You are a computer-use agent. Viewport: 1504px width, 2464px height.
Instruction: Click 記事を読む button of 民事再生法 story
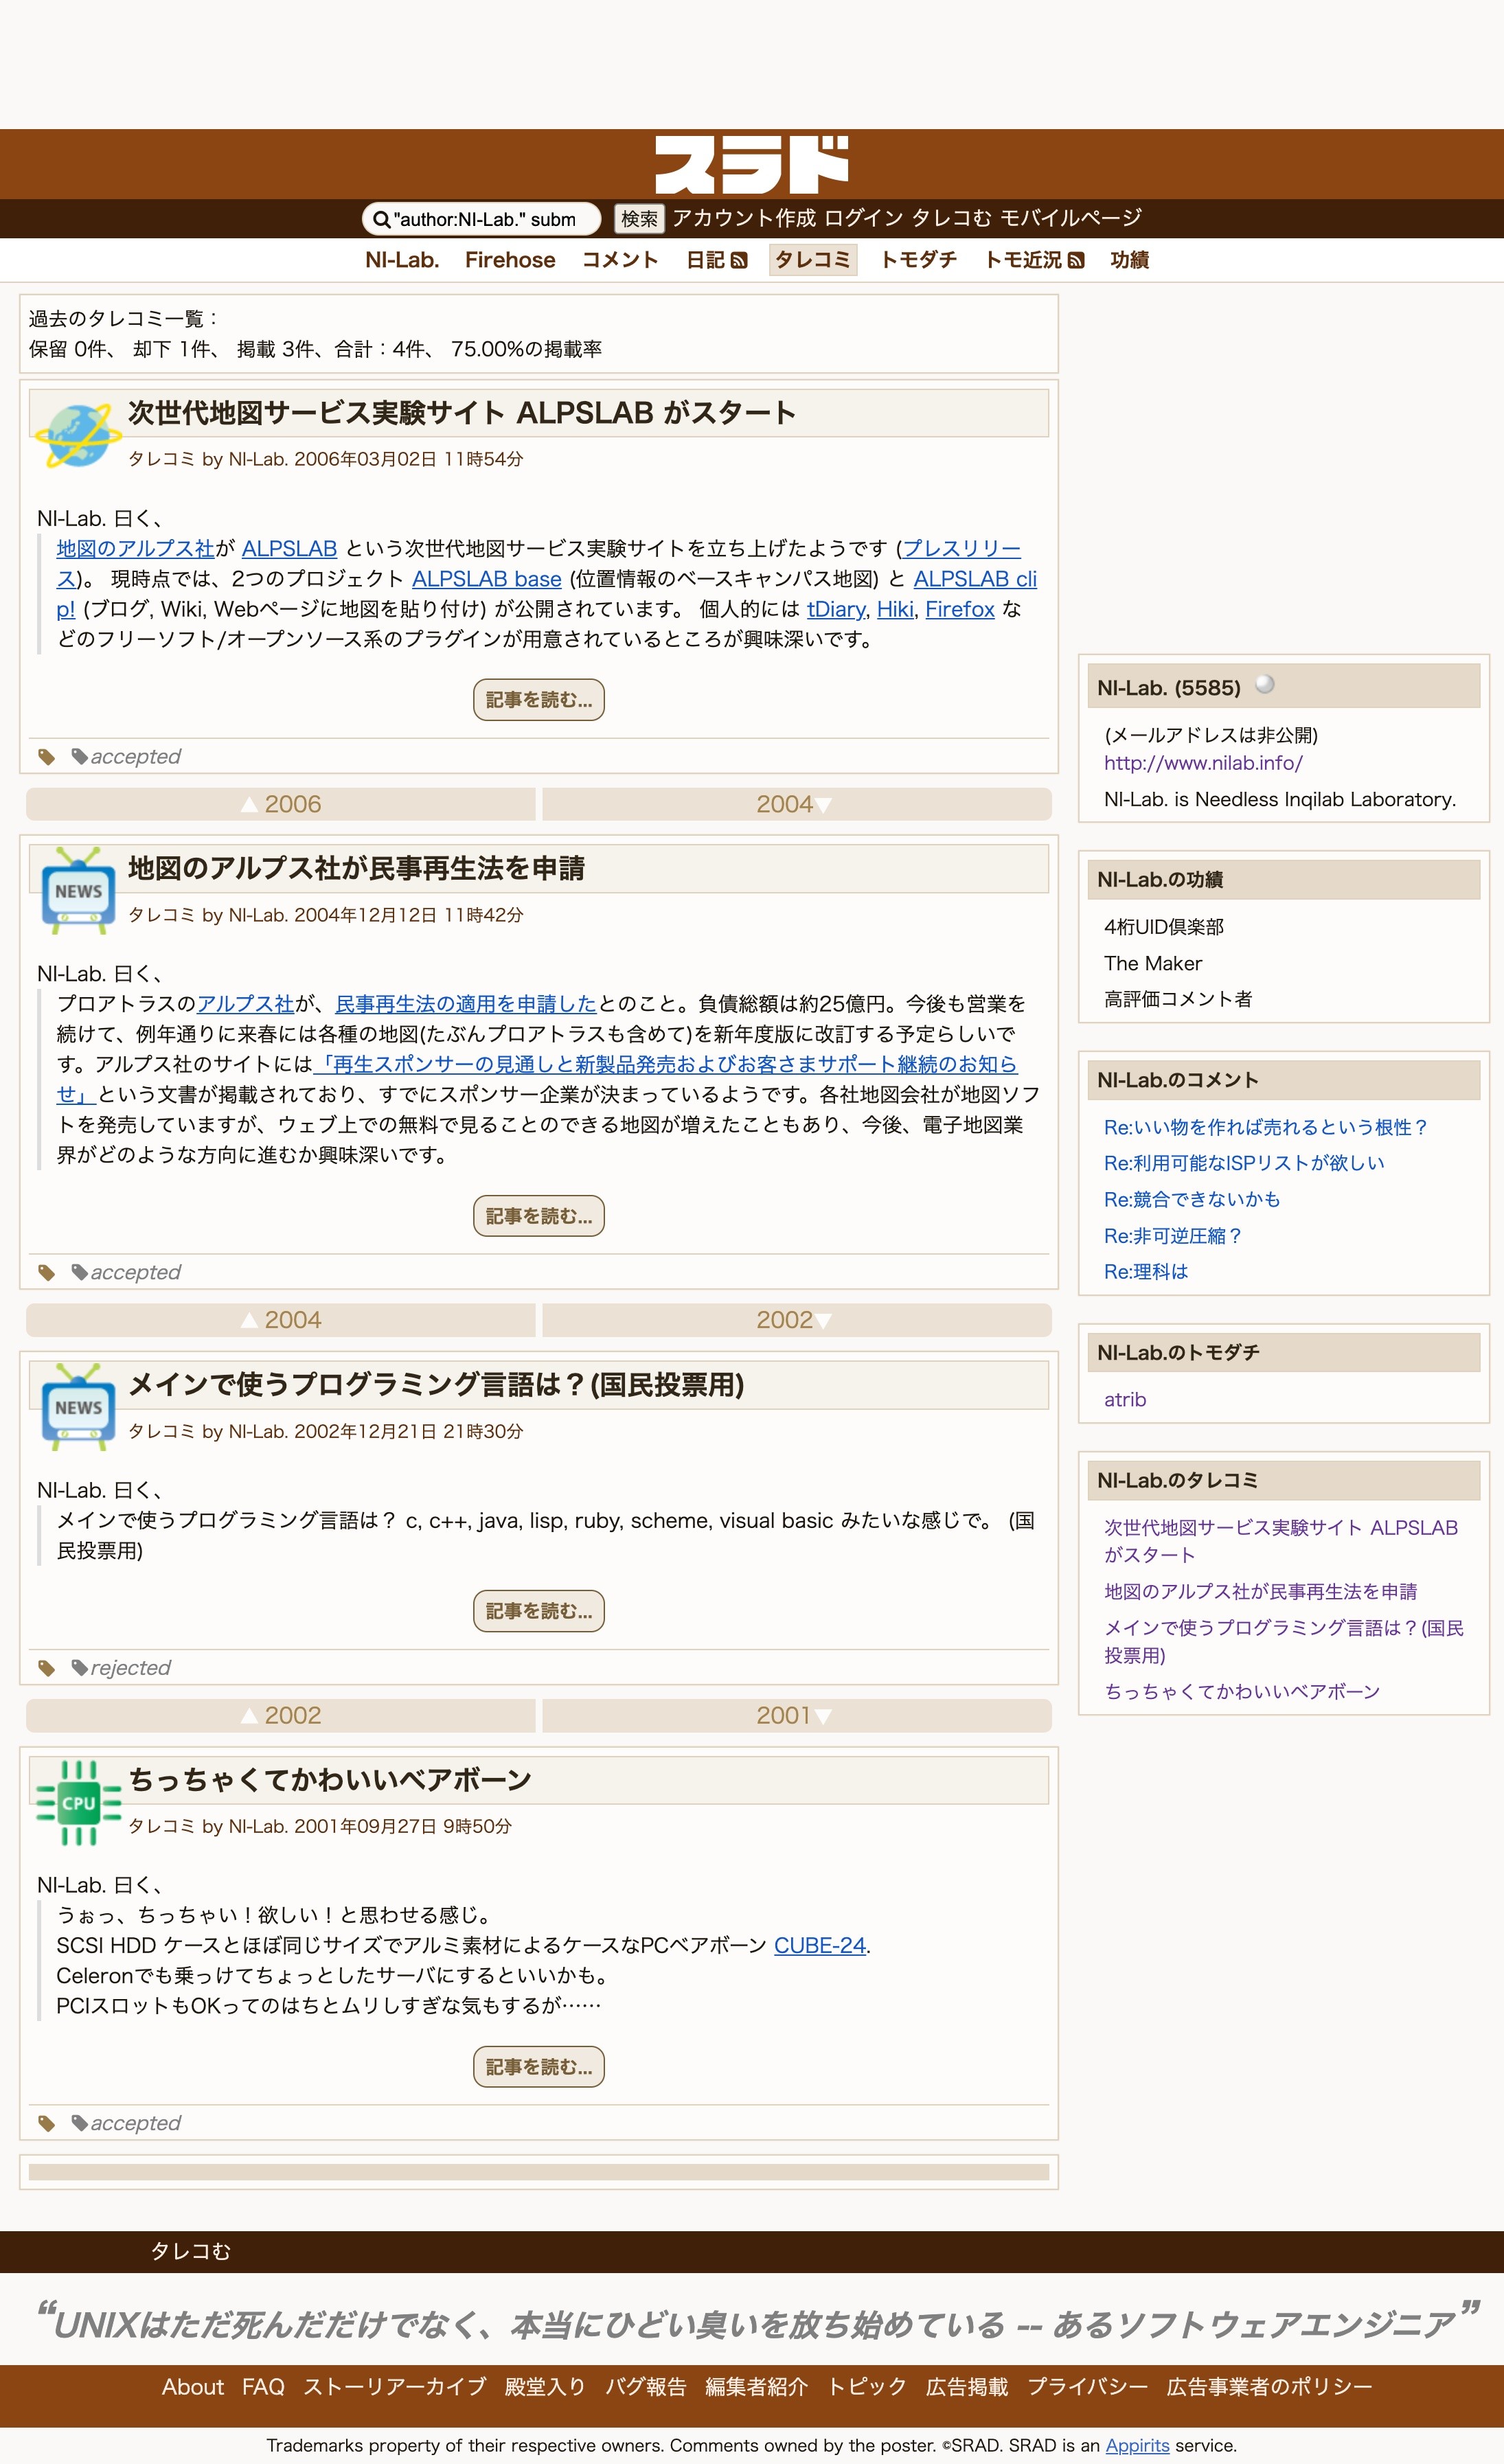click(539, 1216)
